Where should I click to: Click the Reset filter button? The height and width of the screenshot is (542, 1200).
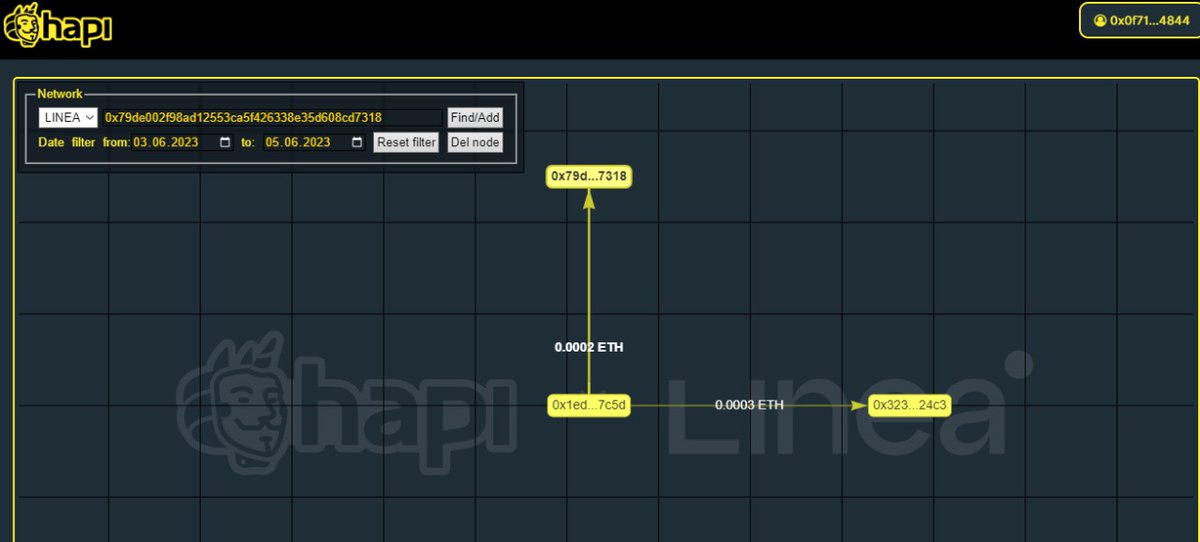coord(406,142)
